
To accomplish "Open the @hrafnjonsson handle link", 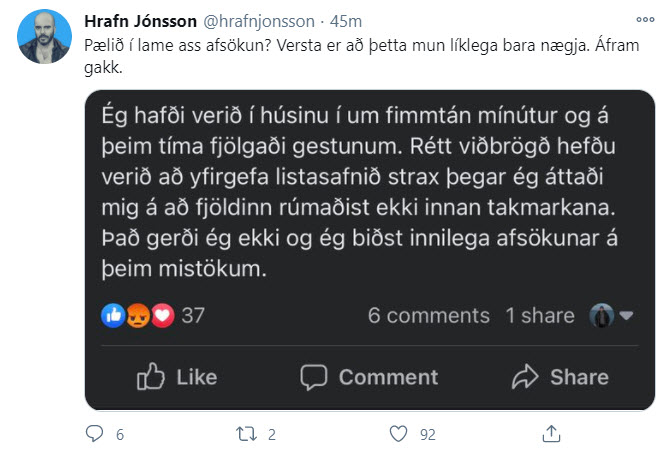I will tap(259, 21).
